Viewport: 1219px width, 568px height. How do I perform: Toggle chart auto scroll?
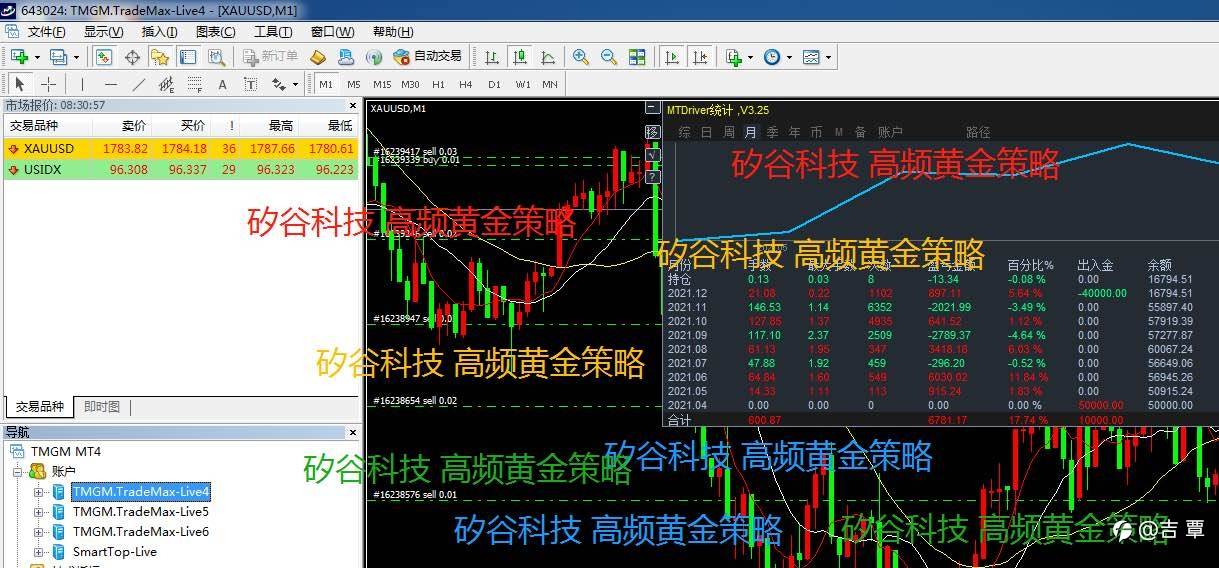[x=673, y=57]
